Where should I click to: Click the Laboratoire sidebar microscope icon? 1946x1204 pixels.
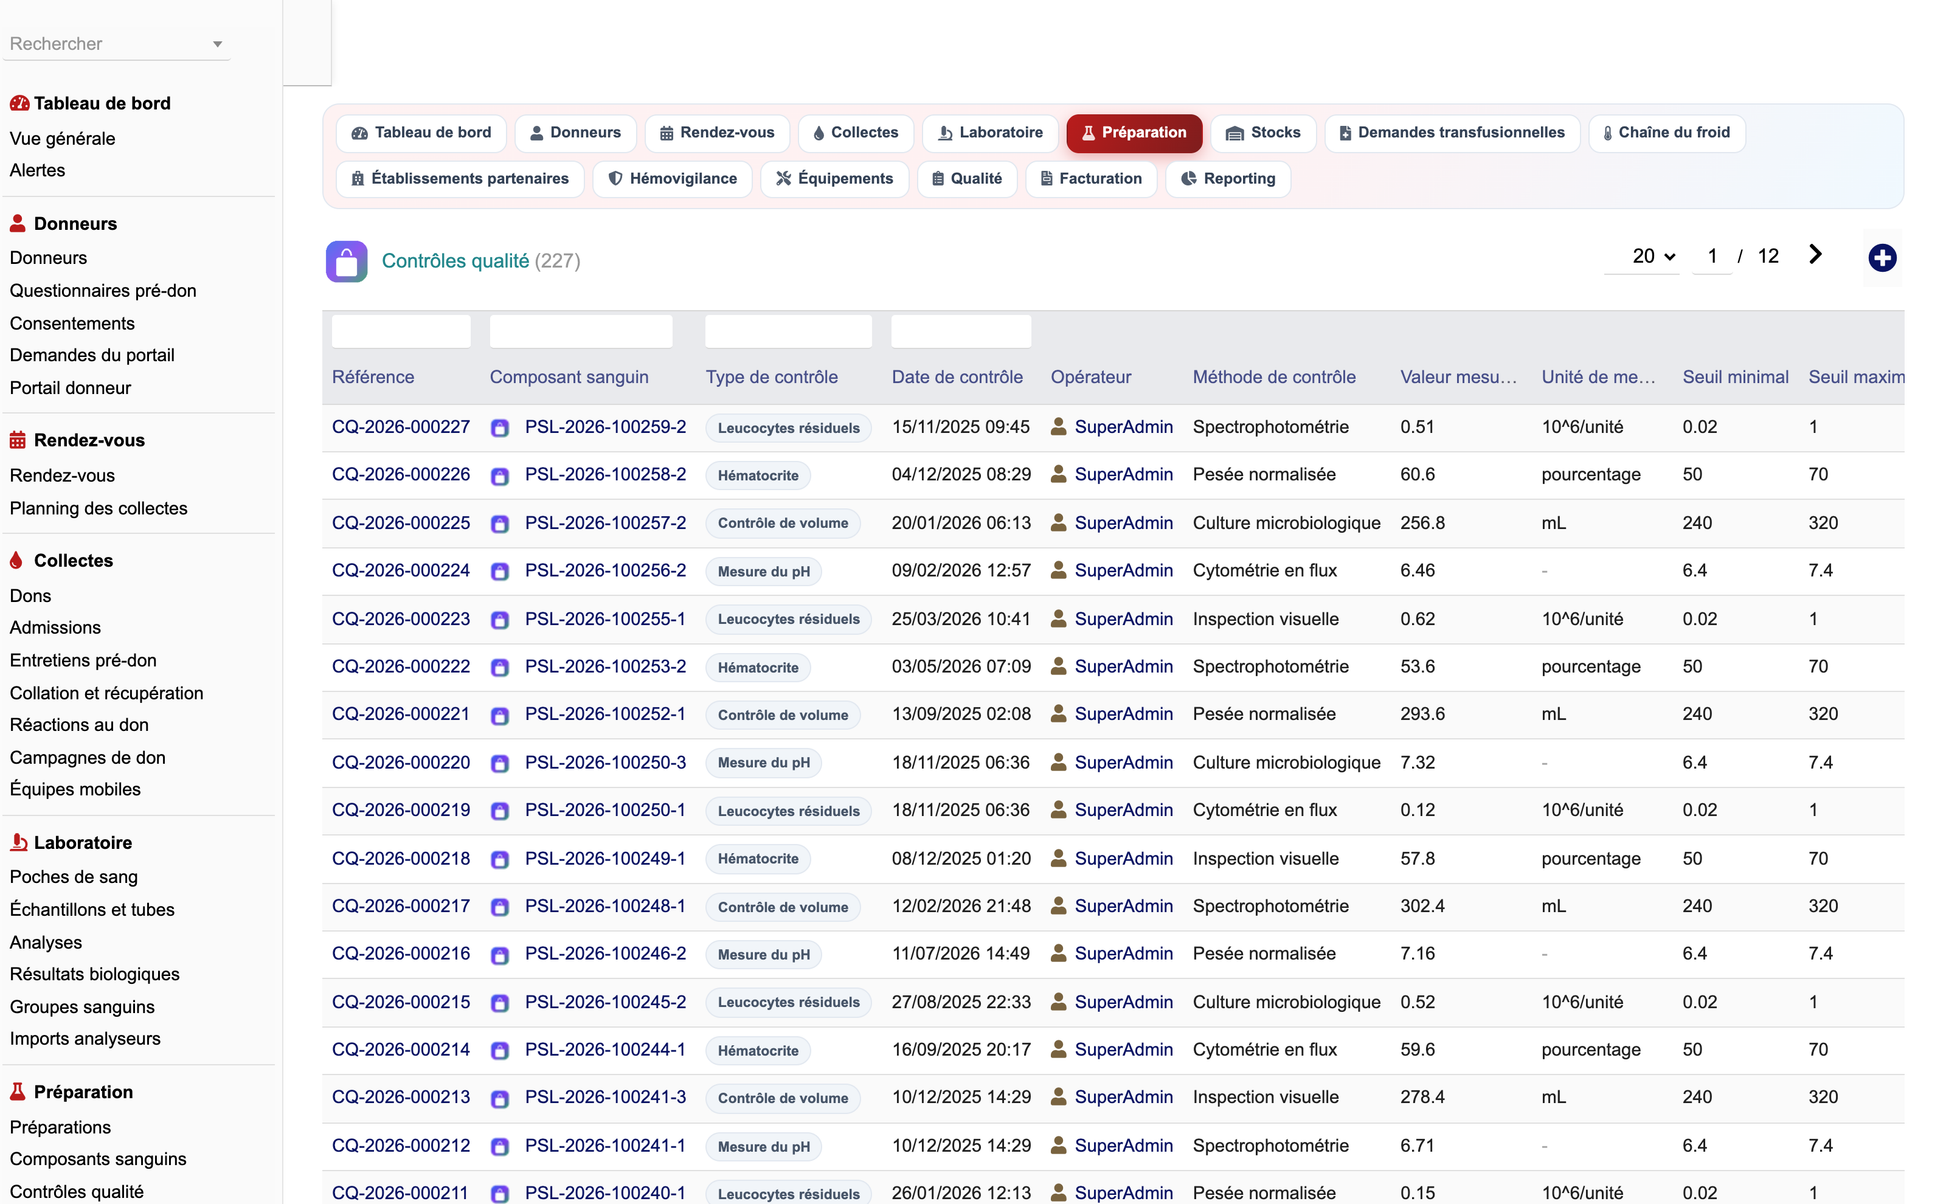[18, 842]
